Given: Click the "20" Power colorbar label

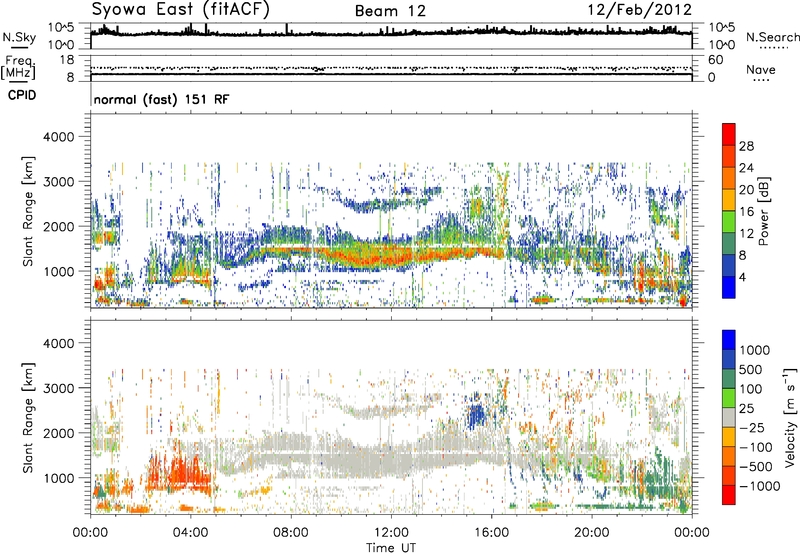Looking at the screenshot, I should coord(746,190).
